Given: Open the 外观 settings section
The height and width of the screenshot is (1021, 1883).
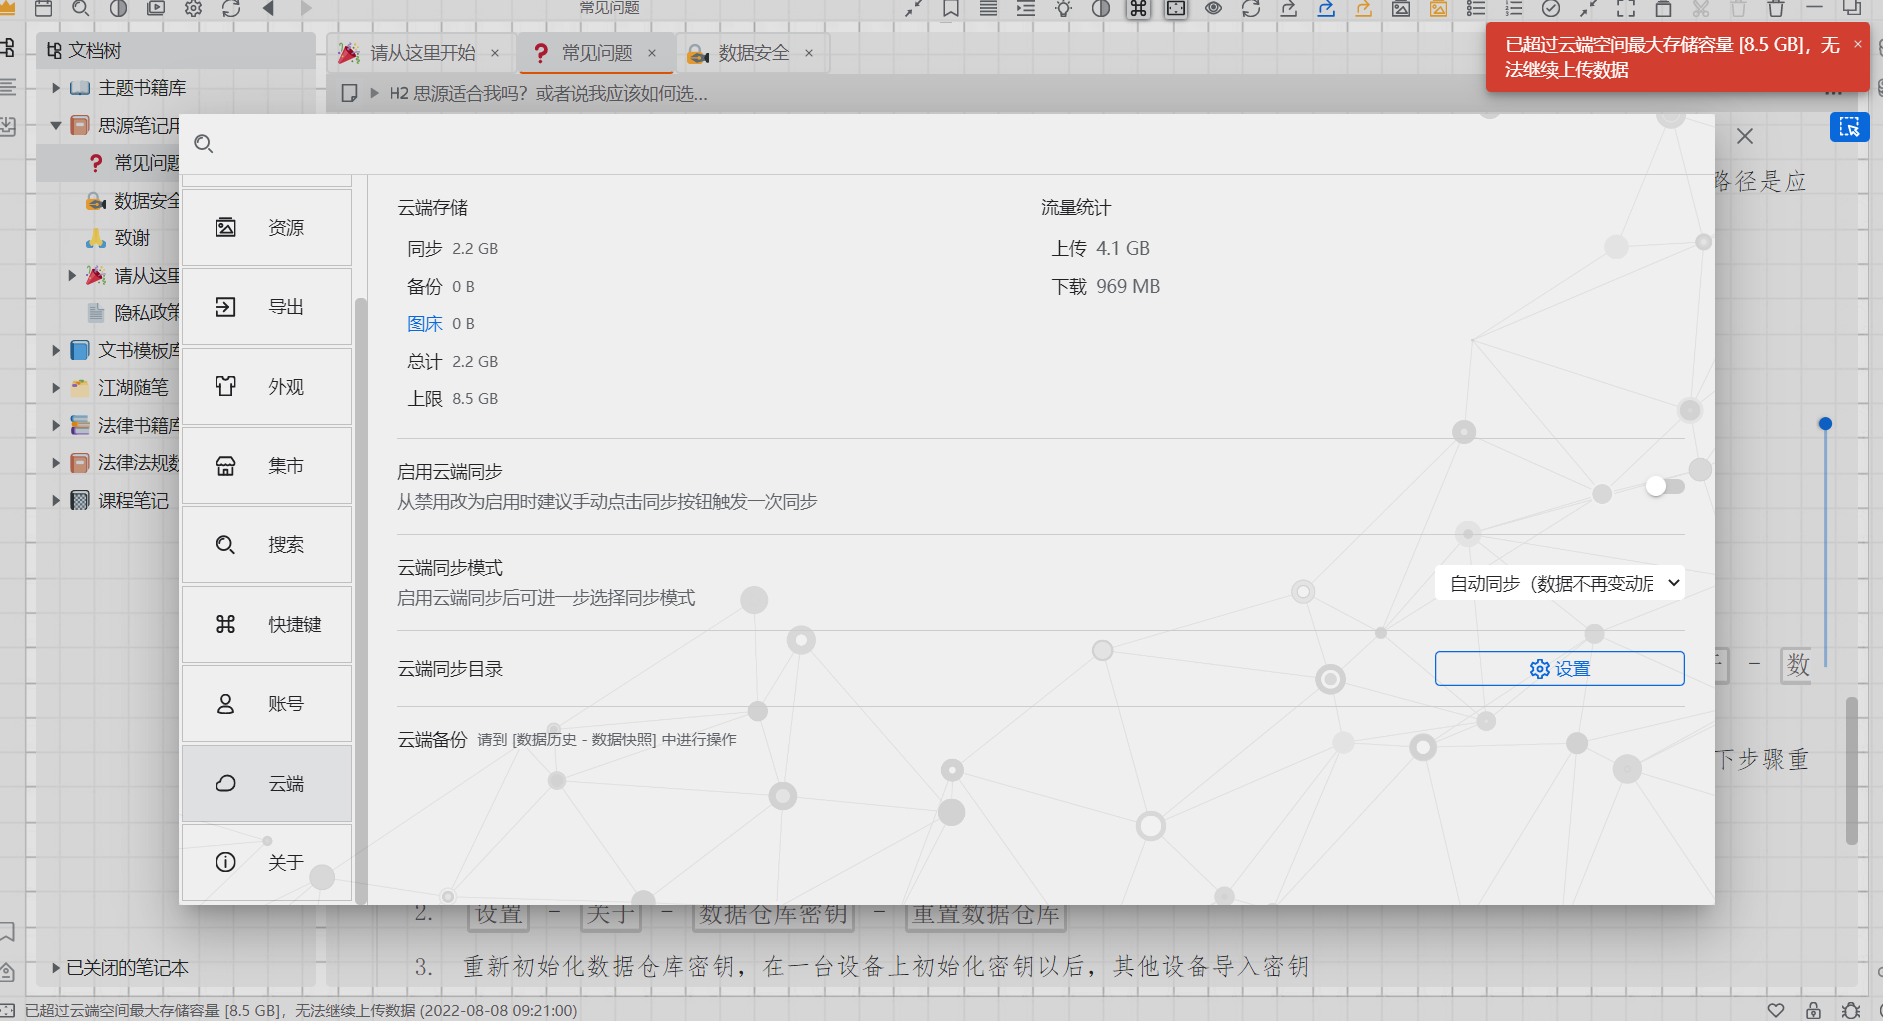Looking at the screenshot, I should 267,386.
